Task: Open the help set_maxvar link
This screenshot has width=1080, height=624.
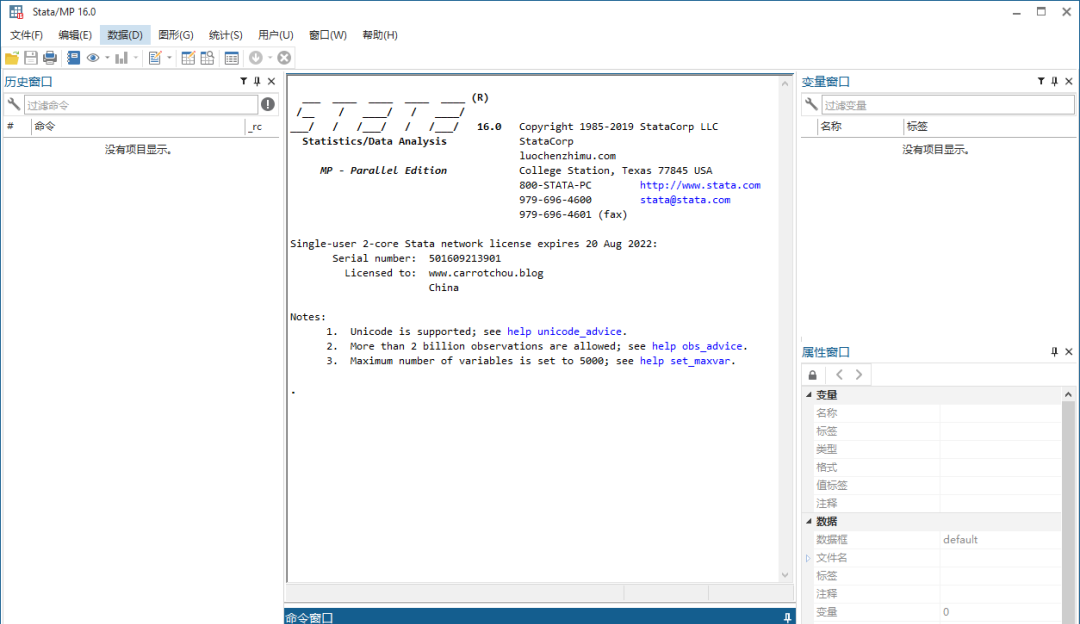Action: coord(685,361)
